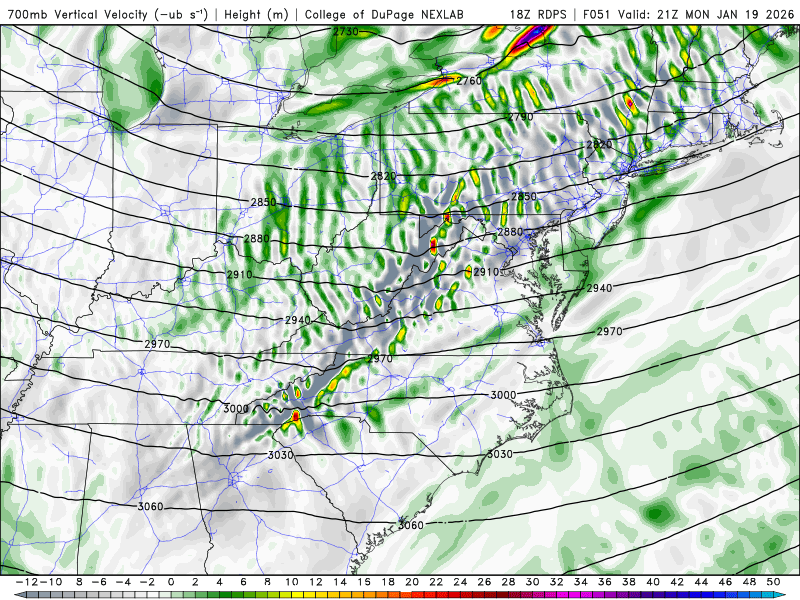Click the "Valid: 21Z MON JAN 19 2026" text
The image size is (800, 600).
(x=707, y=14)
